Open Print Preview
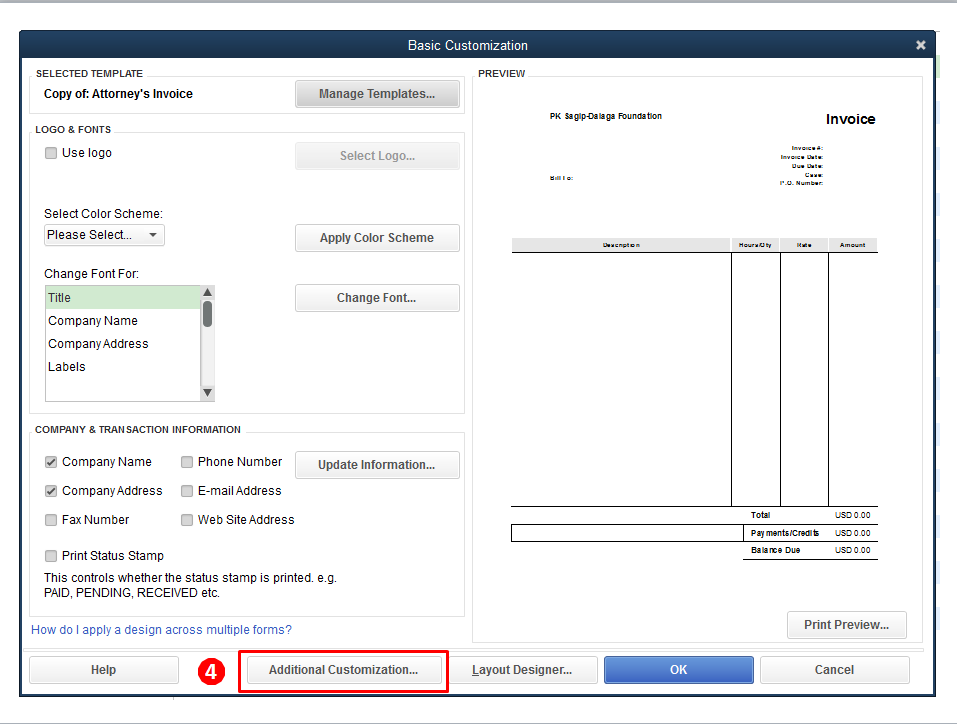 pos(847,625)
